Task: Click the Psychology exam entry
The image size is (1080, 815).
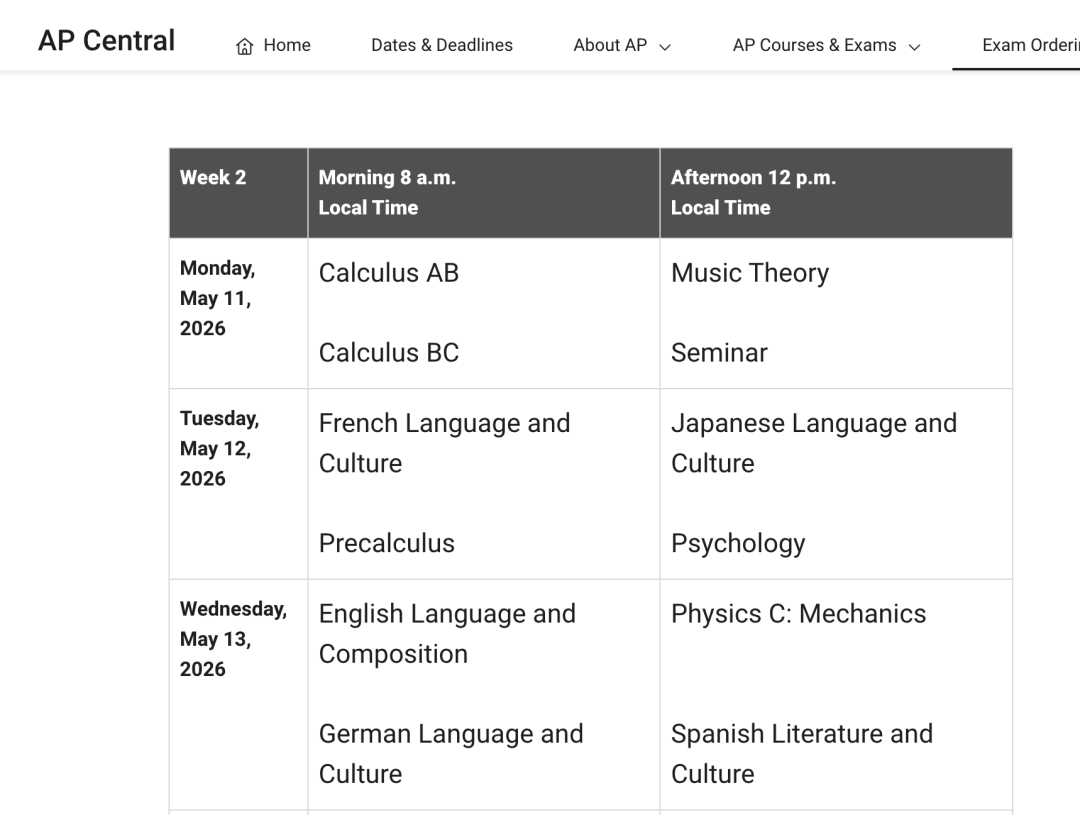Action: tap(738, 543)
